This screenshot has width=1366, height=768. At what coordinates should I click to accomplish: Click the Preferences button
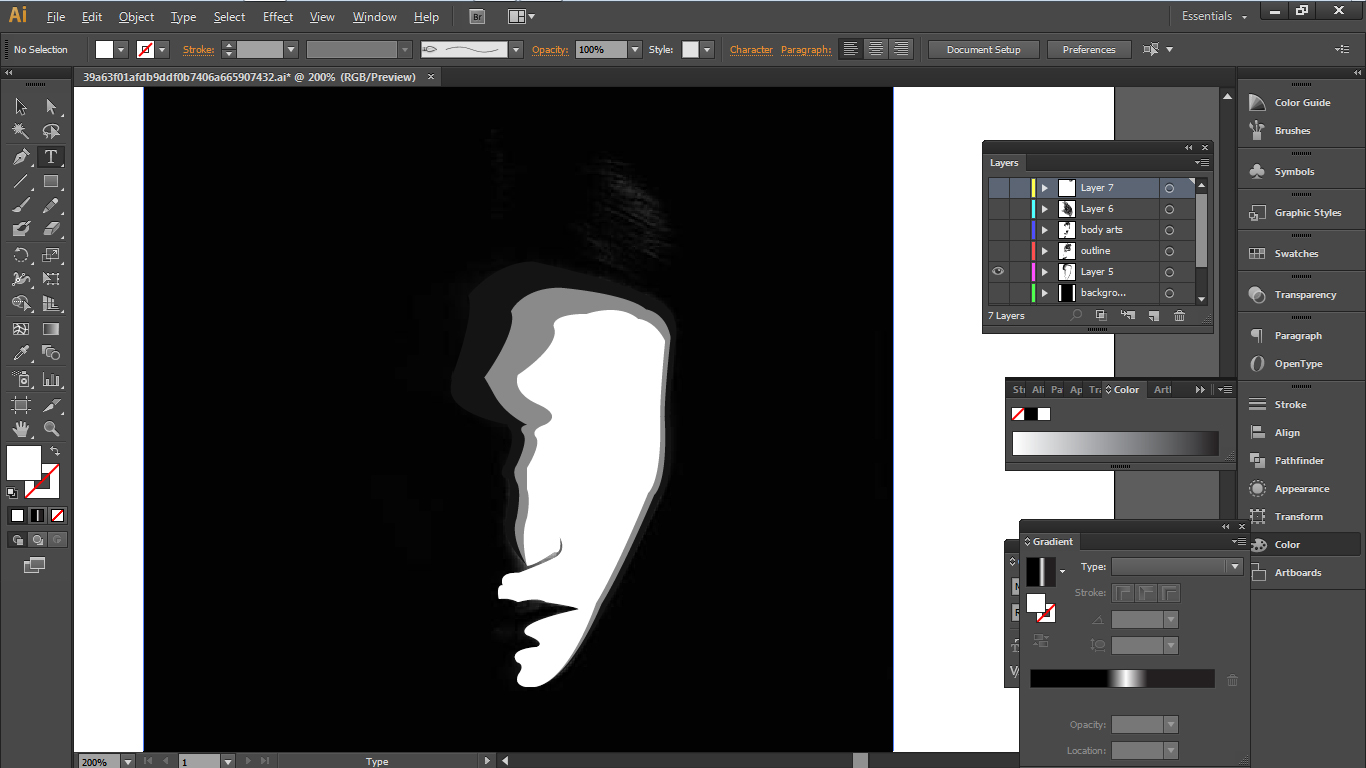(x=1089, y=49)
